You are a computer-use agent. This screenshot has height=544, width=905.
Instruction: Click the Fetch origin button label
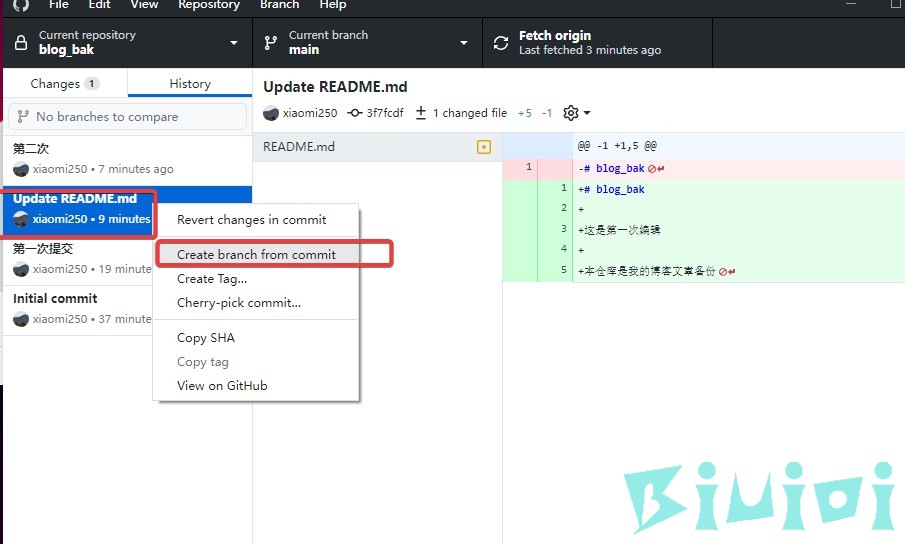click(555, 36)
